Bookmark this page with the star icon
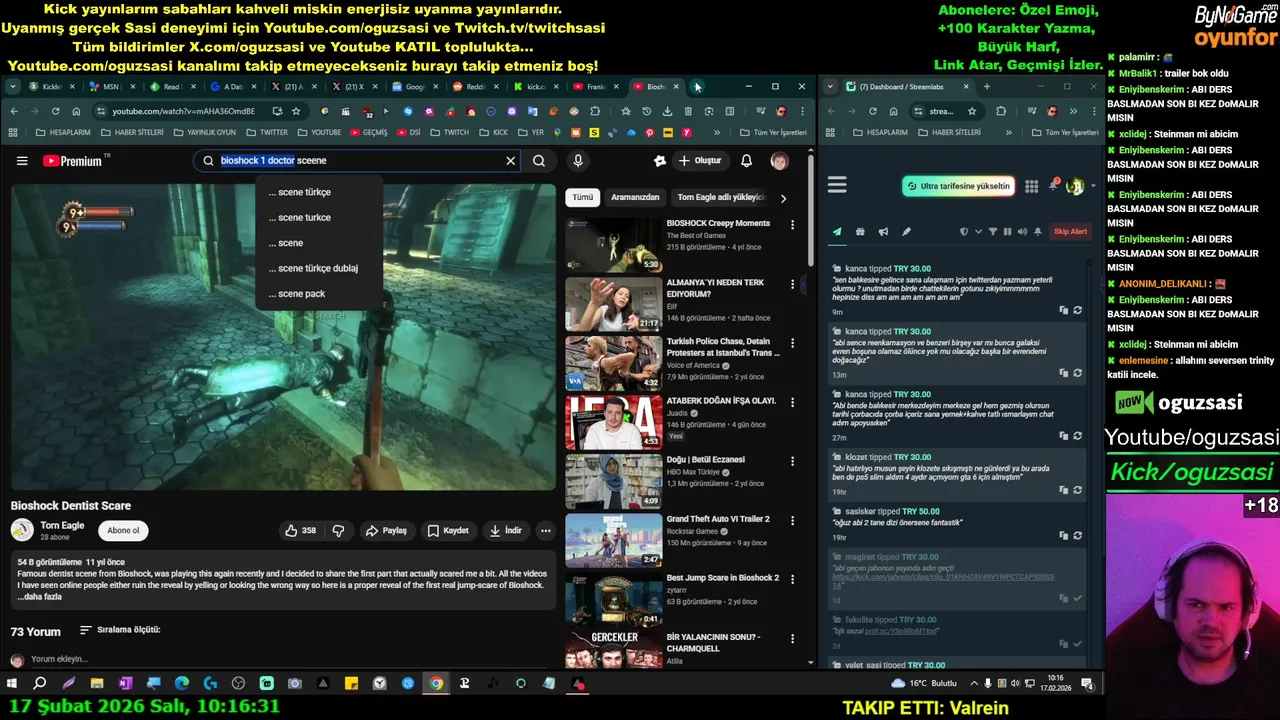 tap(296, 111)
